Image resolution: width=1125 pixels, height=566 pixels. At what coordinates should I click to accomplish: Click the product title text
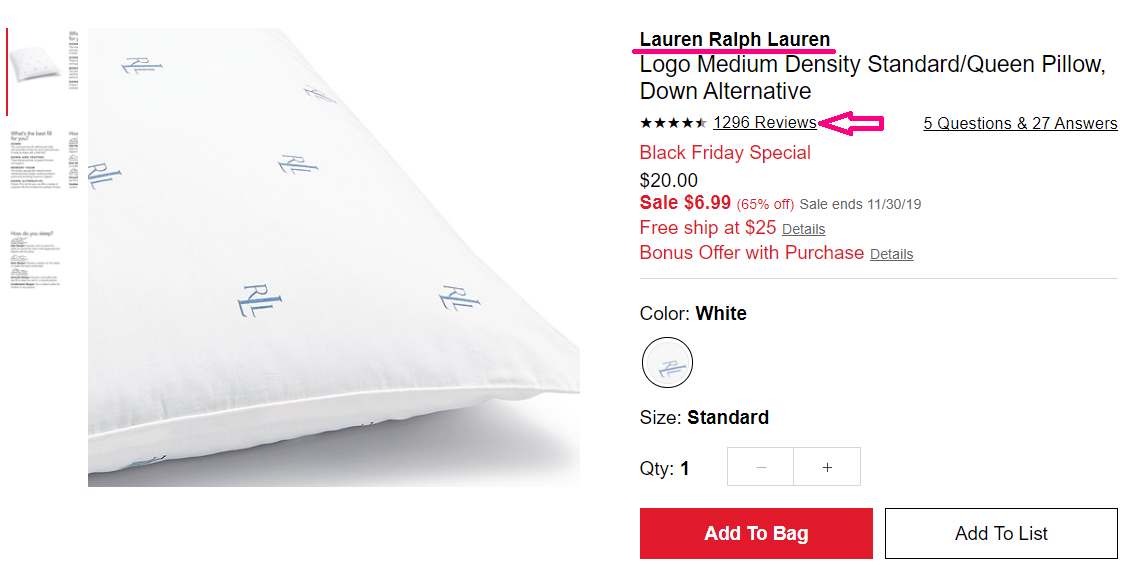(x=872, y=77)
